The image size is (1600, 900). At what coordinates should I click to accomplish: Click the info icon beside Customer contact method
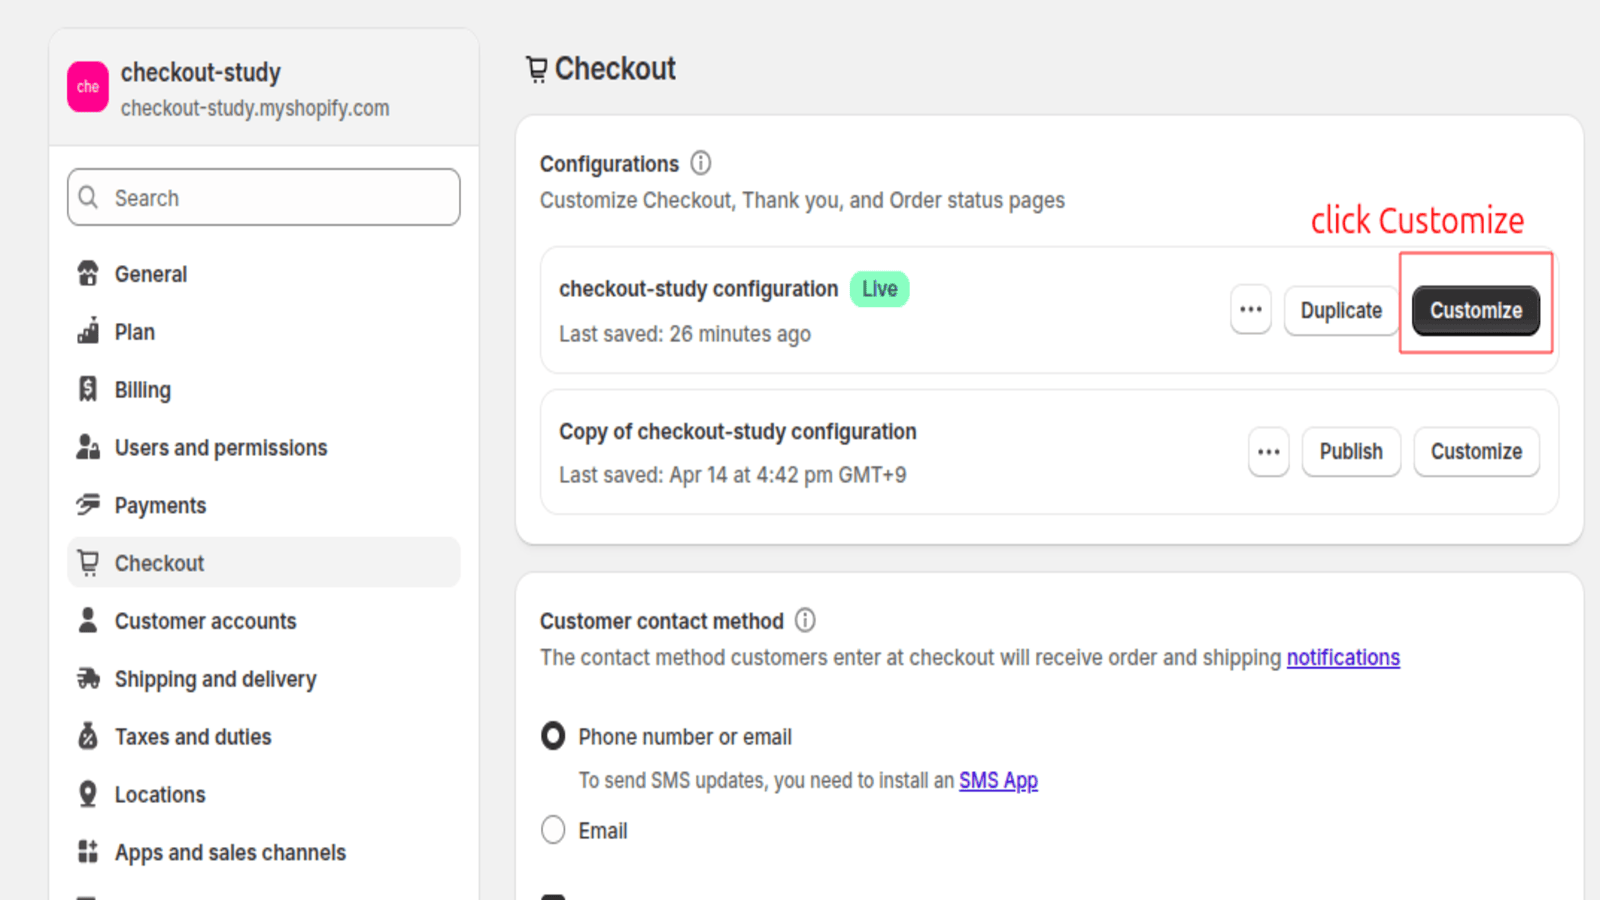[805, 620]
